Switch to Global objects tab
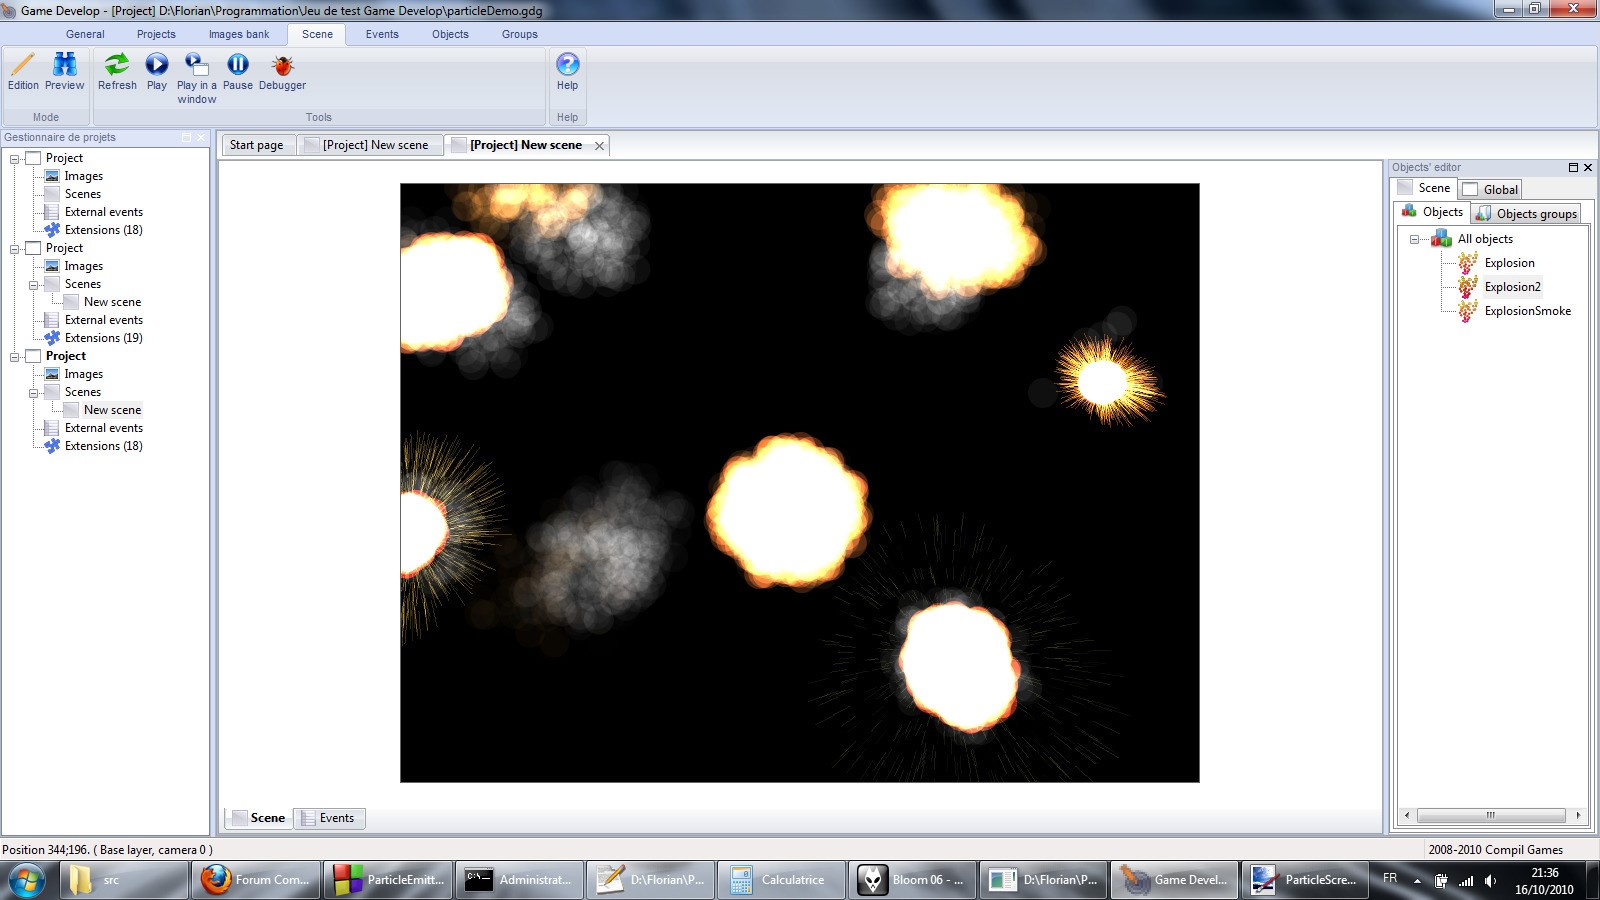The width and height of the screenshot is (1600, 900). click(x=1491, y=189)
